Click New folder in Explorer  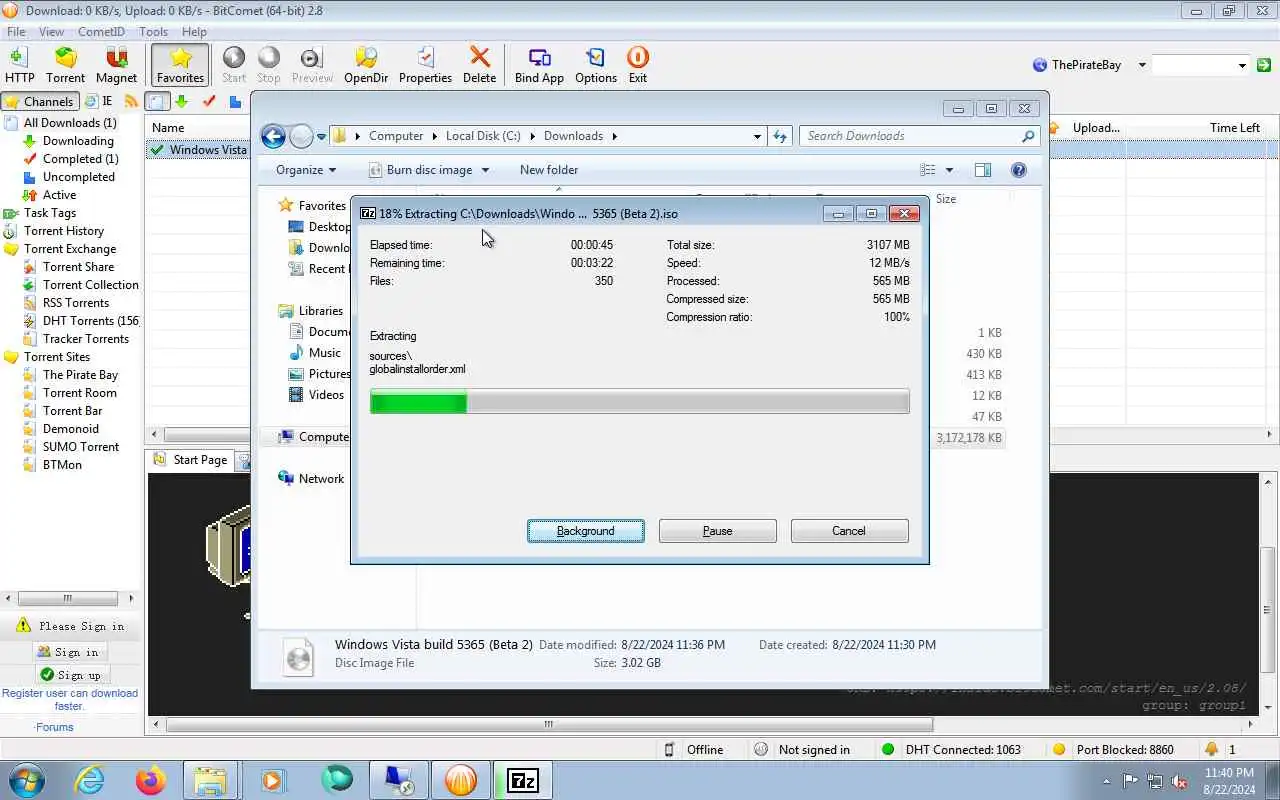coord(548,170)
